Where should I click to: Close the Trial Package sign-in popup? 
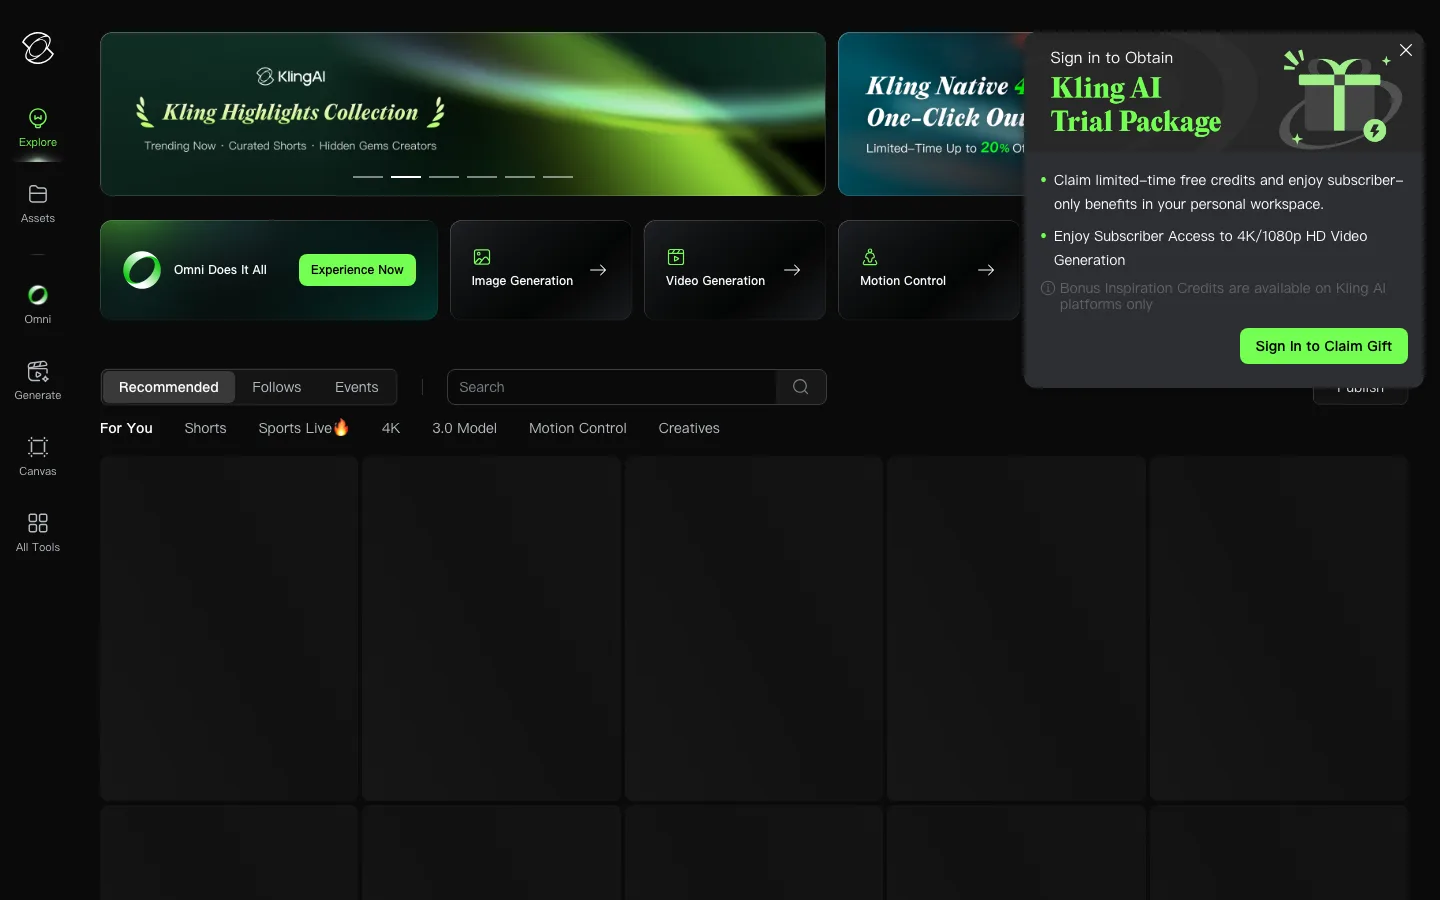point(1406,50)
